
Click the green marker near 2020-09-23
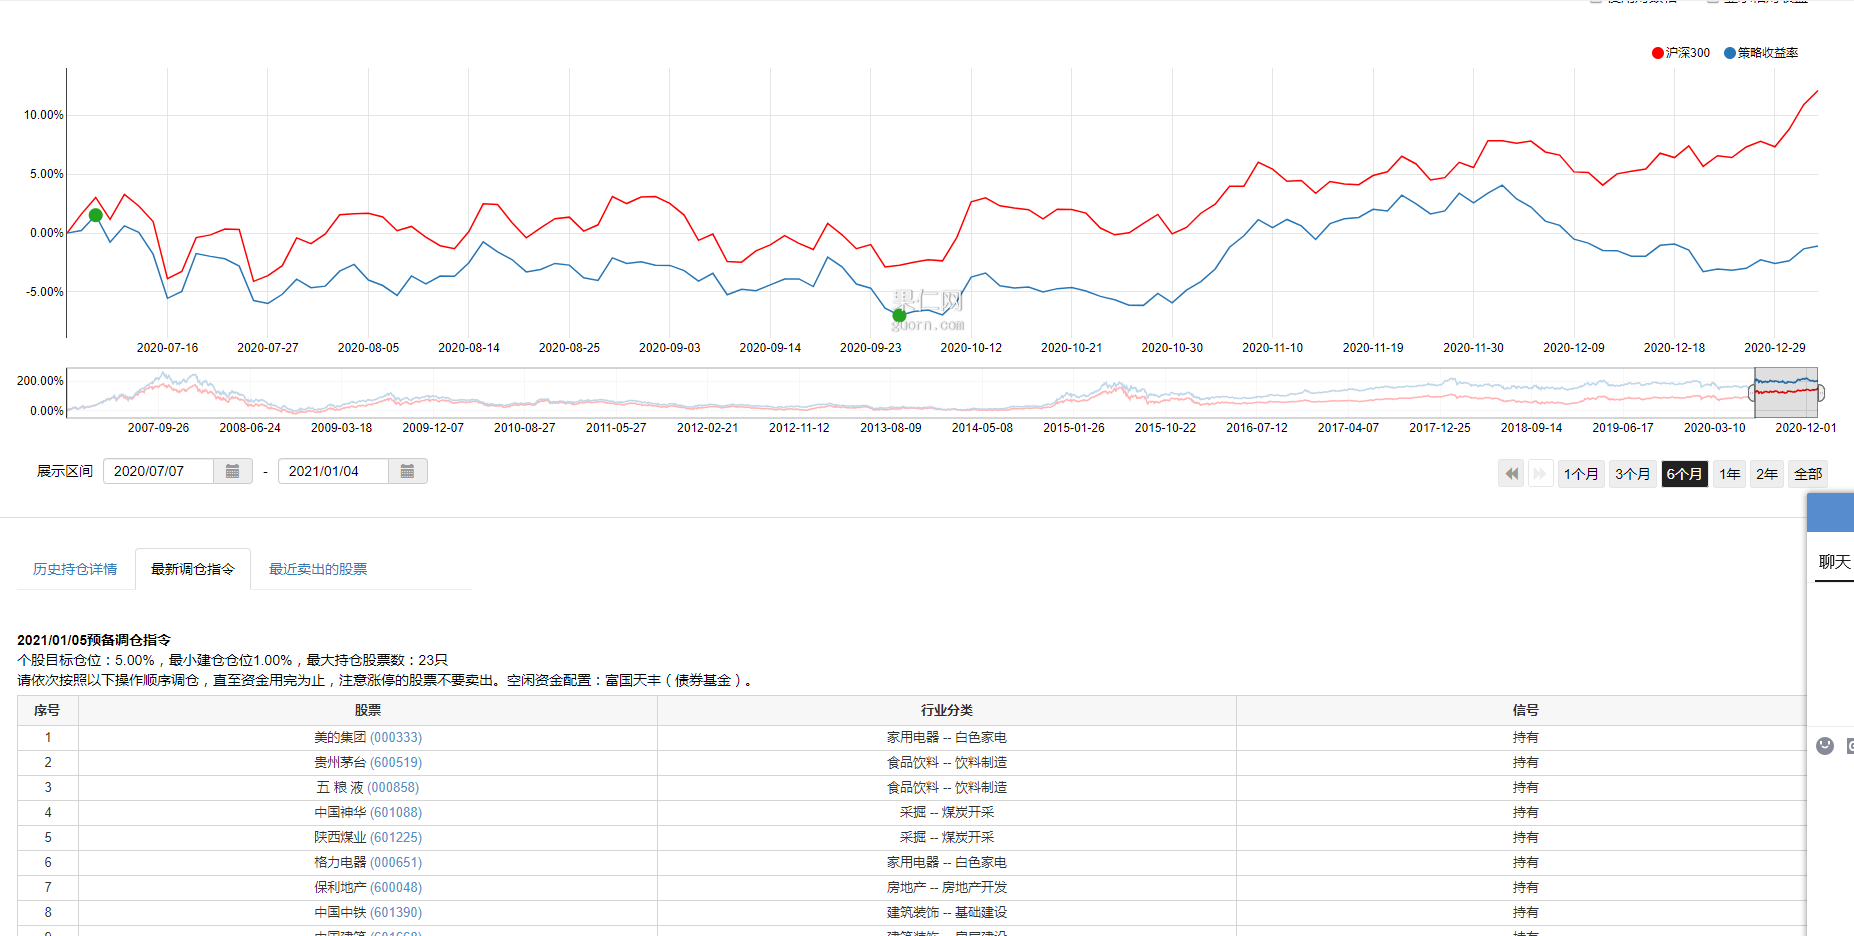tap(899, 316)
